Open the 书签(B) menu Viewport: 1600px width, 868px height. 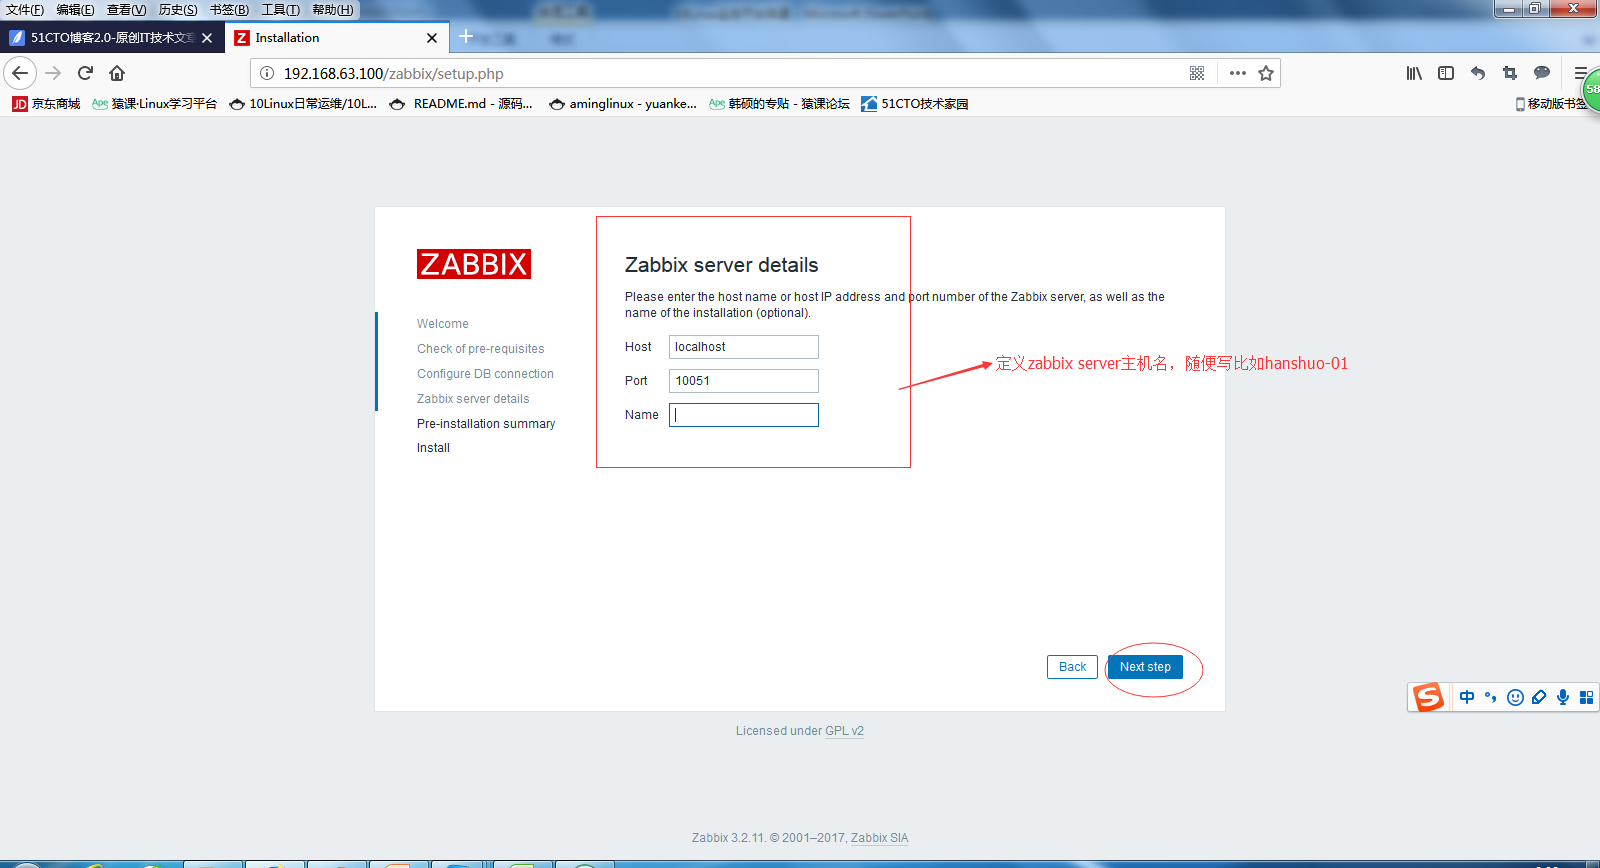coord(229,10)
